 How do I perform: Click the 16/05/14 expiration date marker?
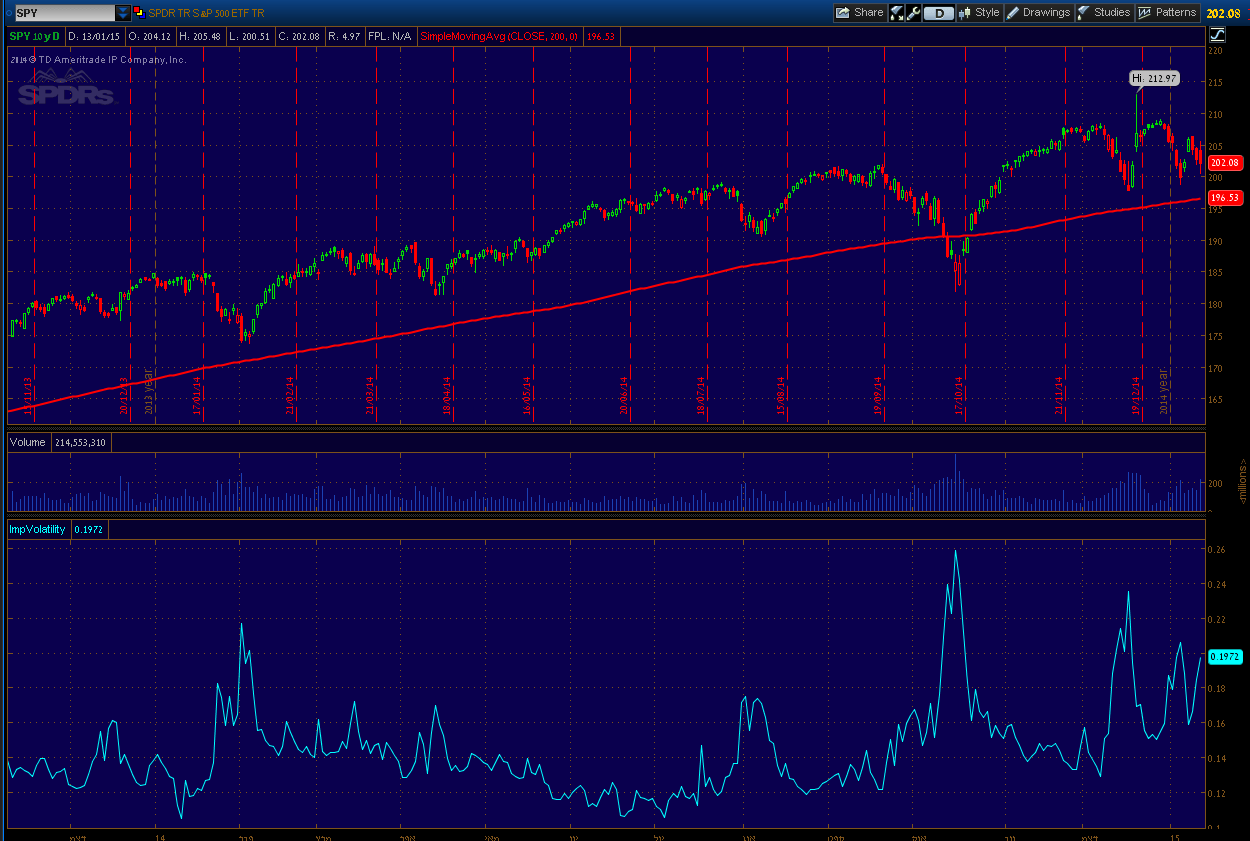coord(526,395)
